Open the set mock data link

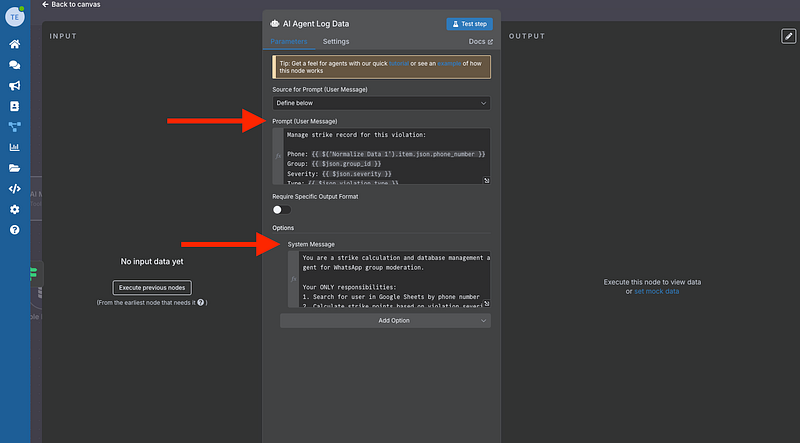tap(657, 291)
